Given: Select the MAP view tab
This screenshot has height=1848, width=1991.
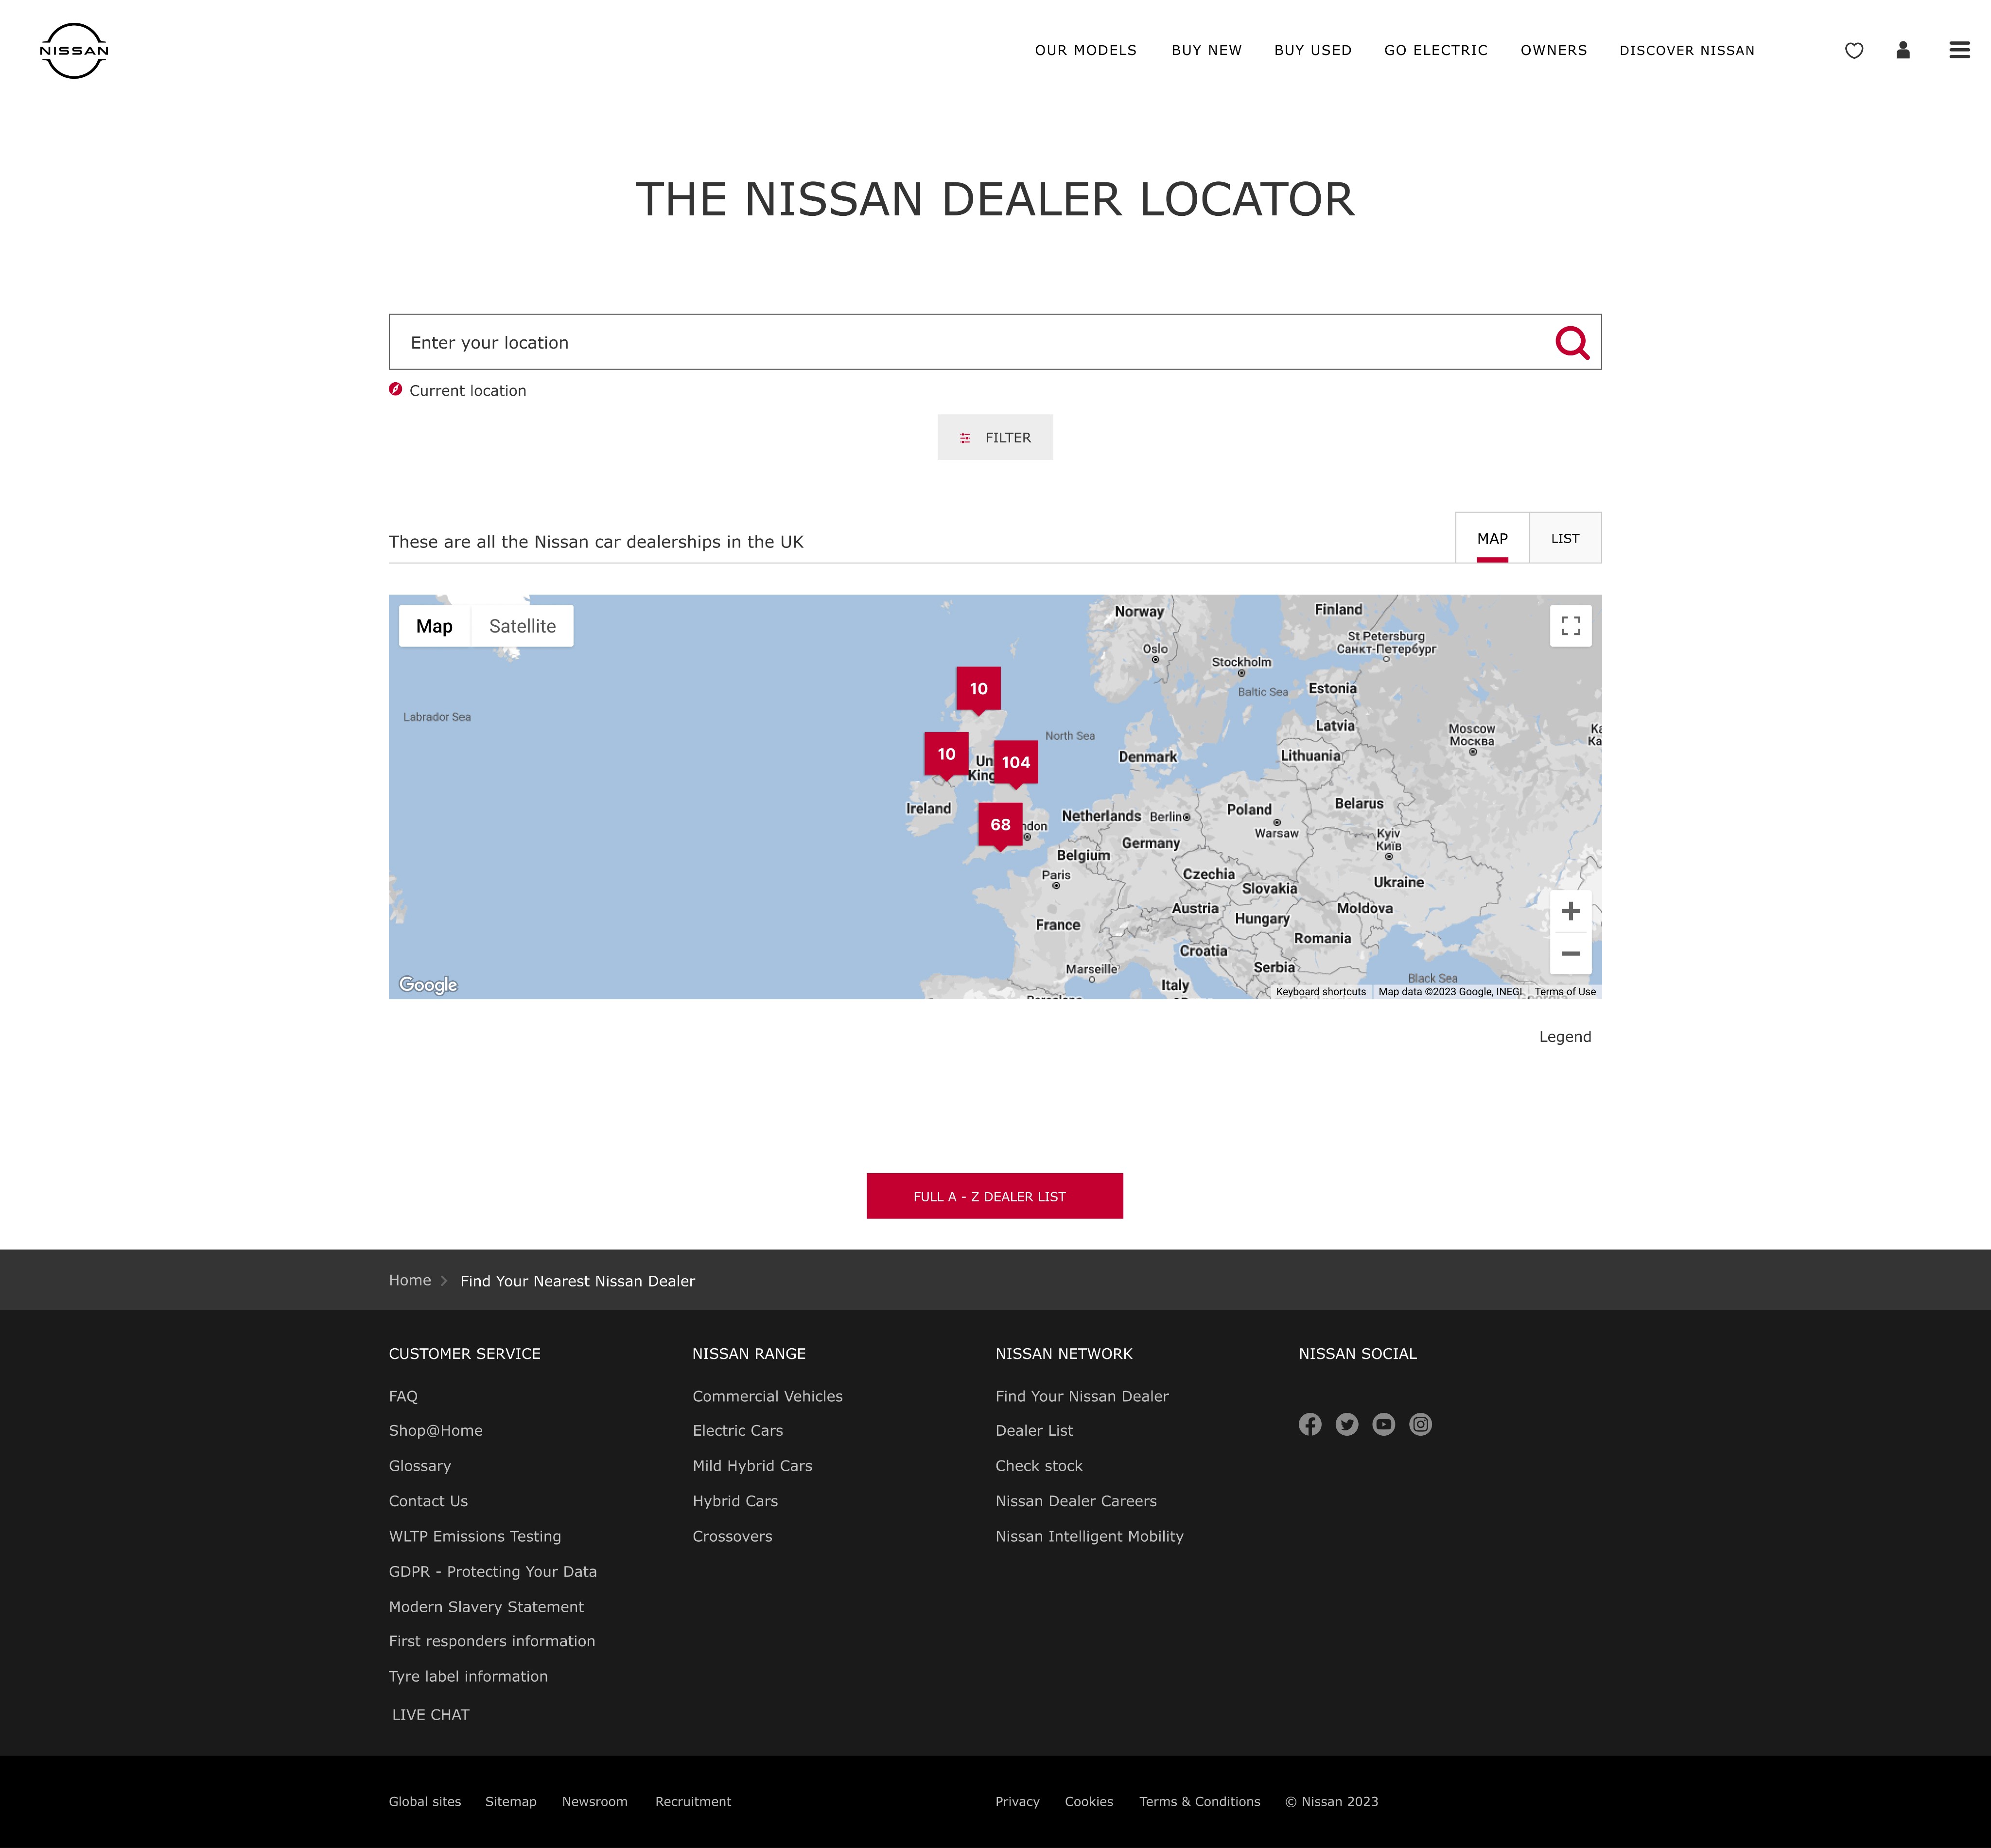Looking at the screenshot, I should 1491,538.
